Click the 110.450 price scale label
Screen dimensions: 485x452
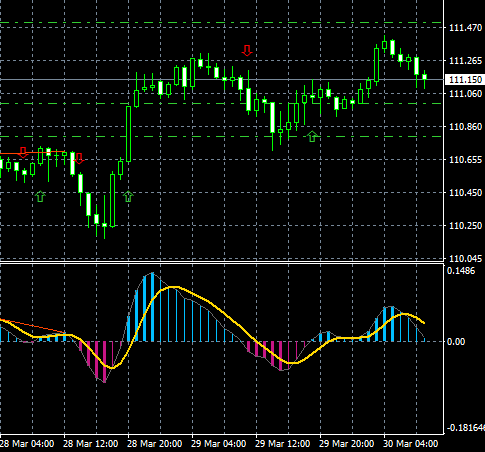(465, 193)
